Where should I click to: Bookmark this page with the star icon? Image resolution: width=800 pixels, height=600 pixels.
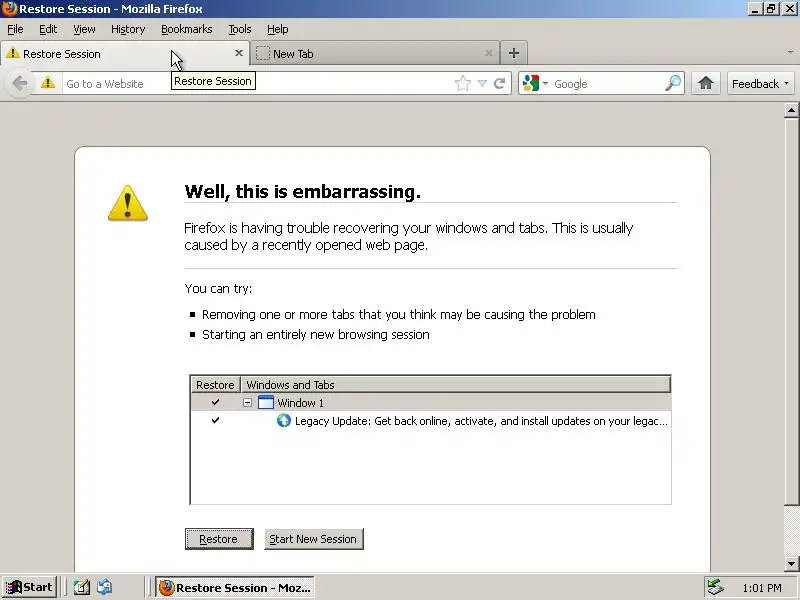point(463,83)
